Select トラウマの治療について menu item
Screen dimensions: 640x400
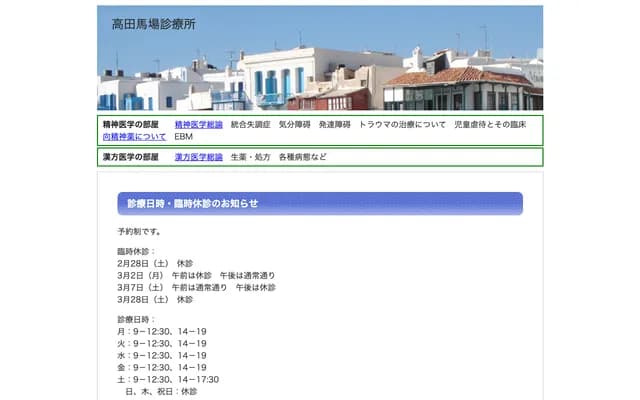pyautogui.click(x=402, y=124)
